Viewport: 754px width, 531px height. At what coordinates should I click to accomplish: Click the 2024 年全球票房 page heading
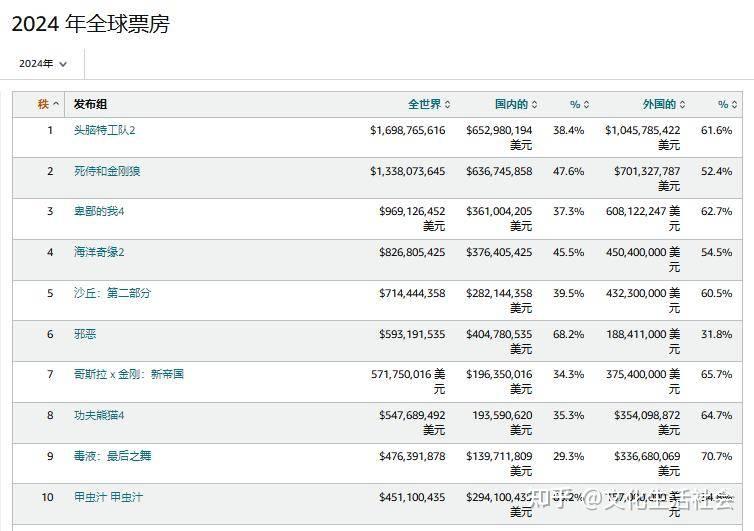90,24
